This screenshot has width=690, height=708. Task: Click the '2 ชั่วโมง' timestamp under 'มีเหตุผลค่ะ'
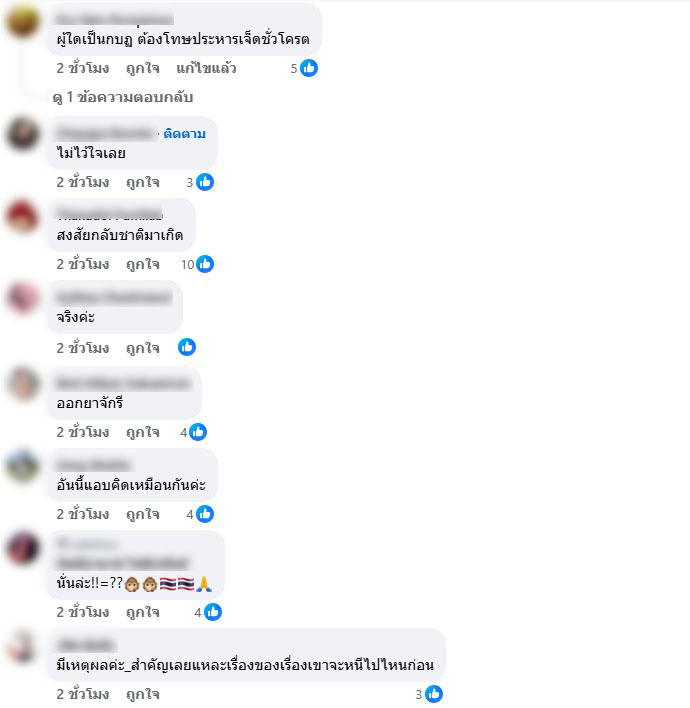(x=83, y=694)
